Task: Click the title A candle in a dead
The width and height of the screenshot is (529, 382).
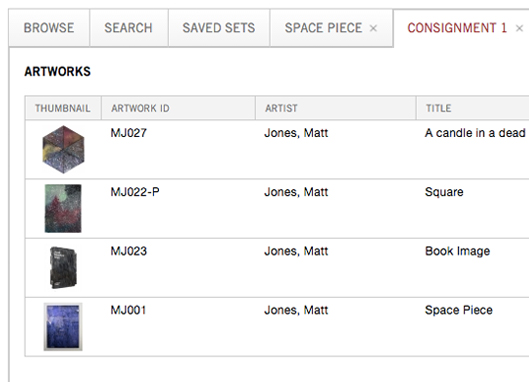Action: pyautogui.click(x=475, y=133)
